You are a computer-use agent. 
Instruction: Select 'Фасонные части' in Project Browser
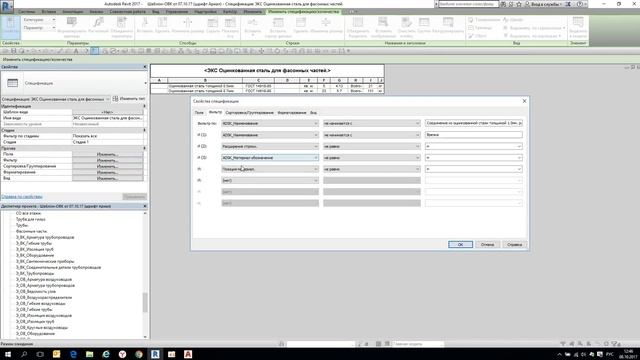[x=31, y=231]
